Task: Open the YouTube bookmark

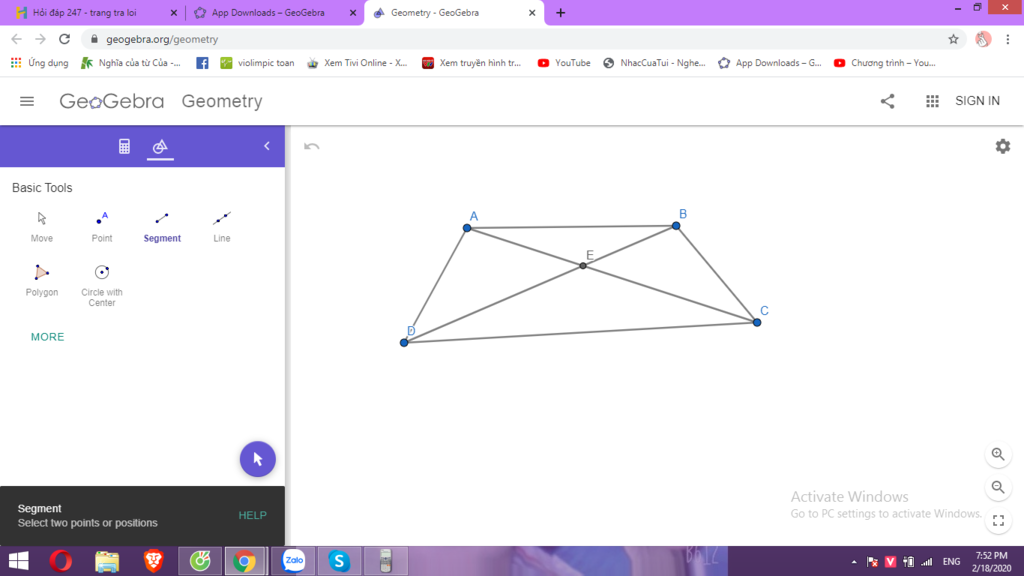Action: point(564,63)
